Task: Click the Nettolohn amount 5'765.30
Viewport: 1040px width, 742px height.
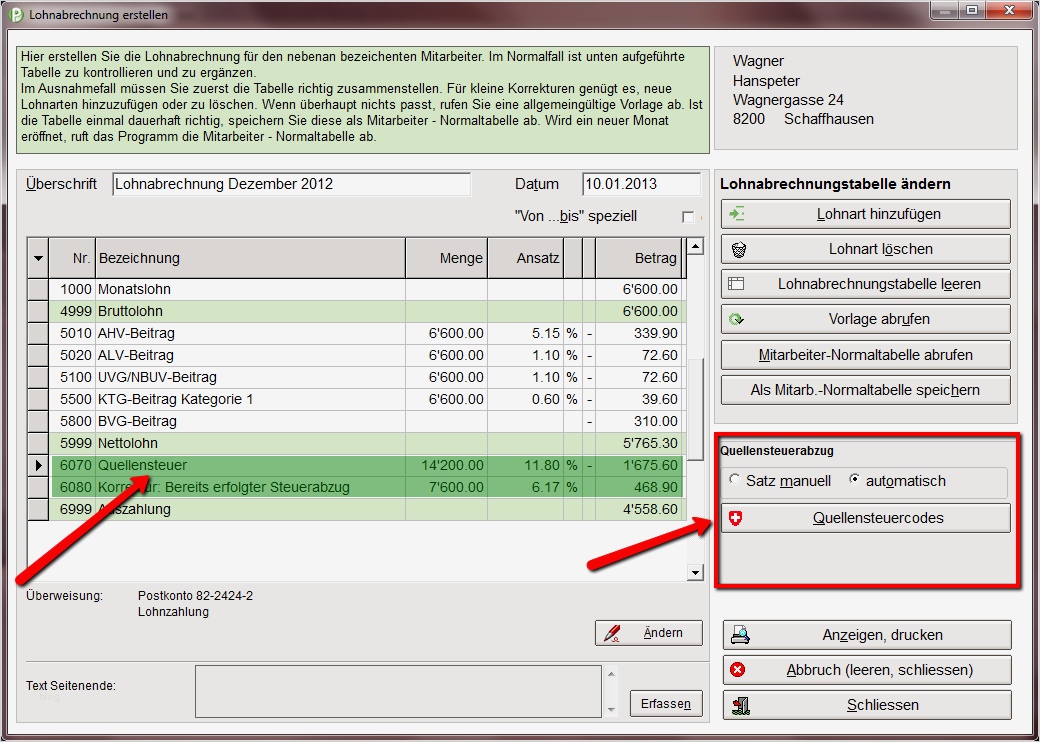Action: coord(651,443)
